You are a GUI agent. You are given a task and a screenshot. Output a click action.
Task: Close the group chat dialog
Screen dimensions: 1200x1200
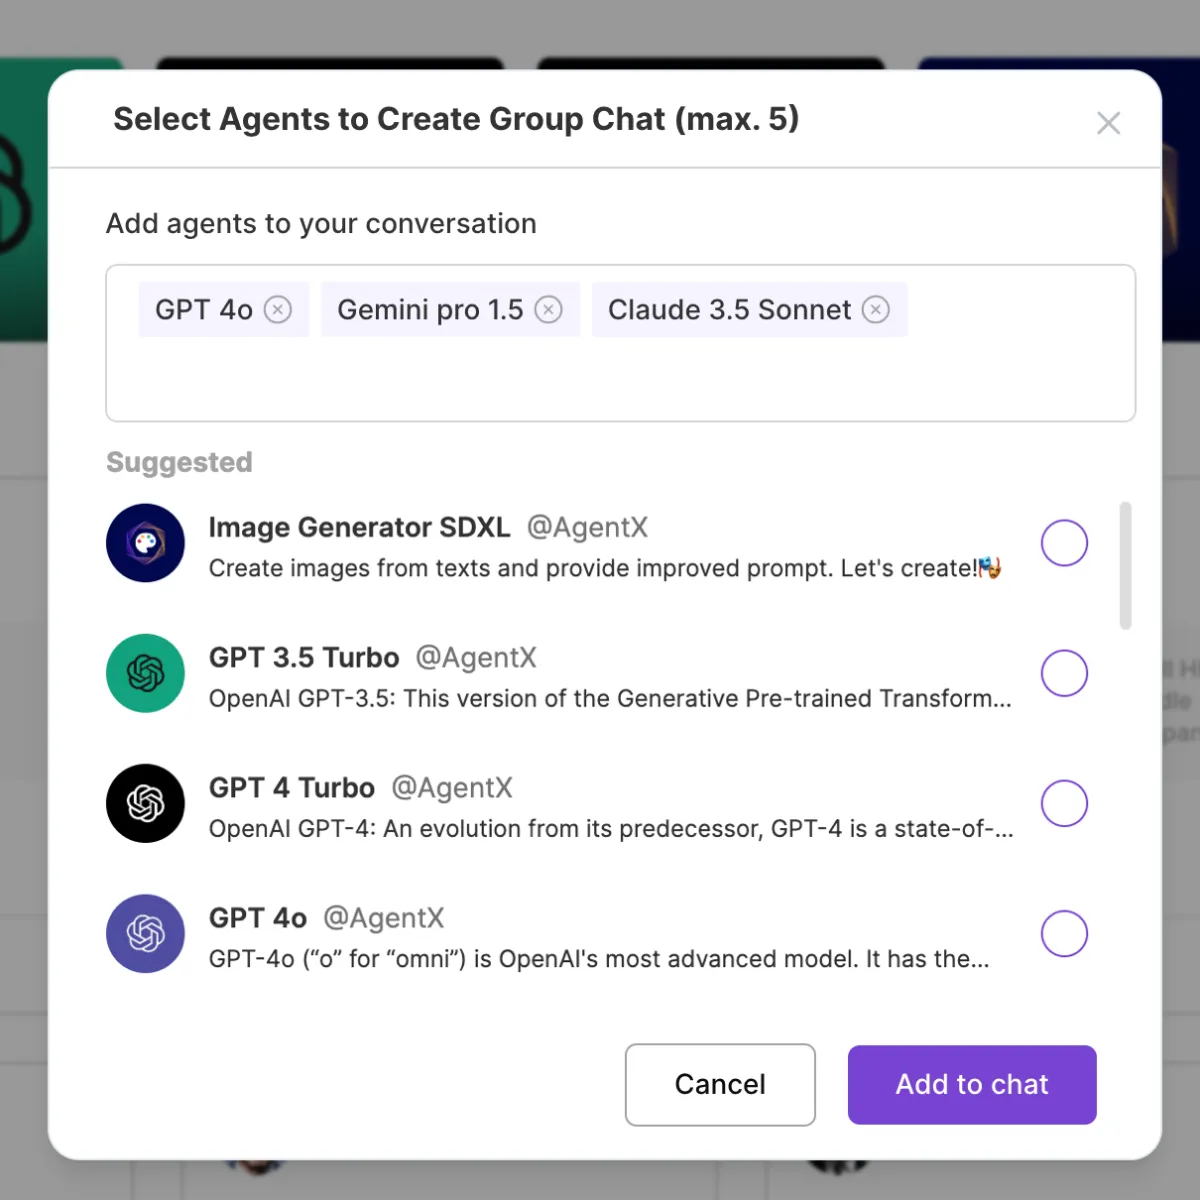click(x=1108, y=123)
